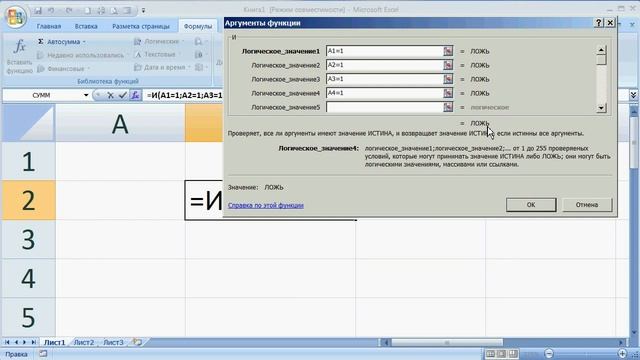Click the question mark help button in dialog
The height and width of the screenshot is (360, 640).
click(x=598, y=23)
